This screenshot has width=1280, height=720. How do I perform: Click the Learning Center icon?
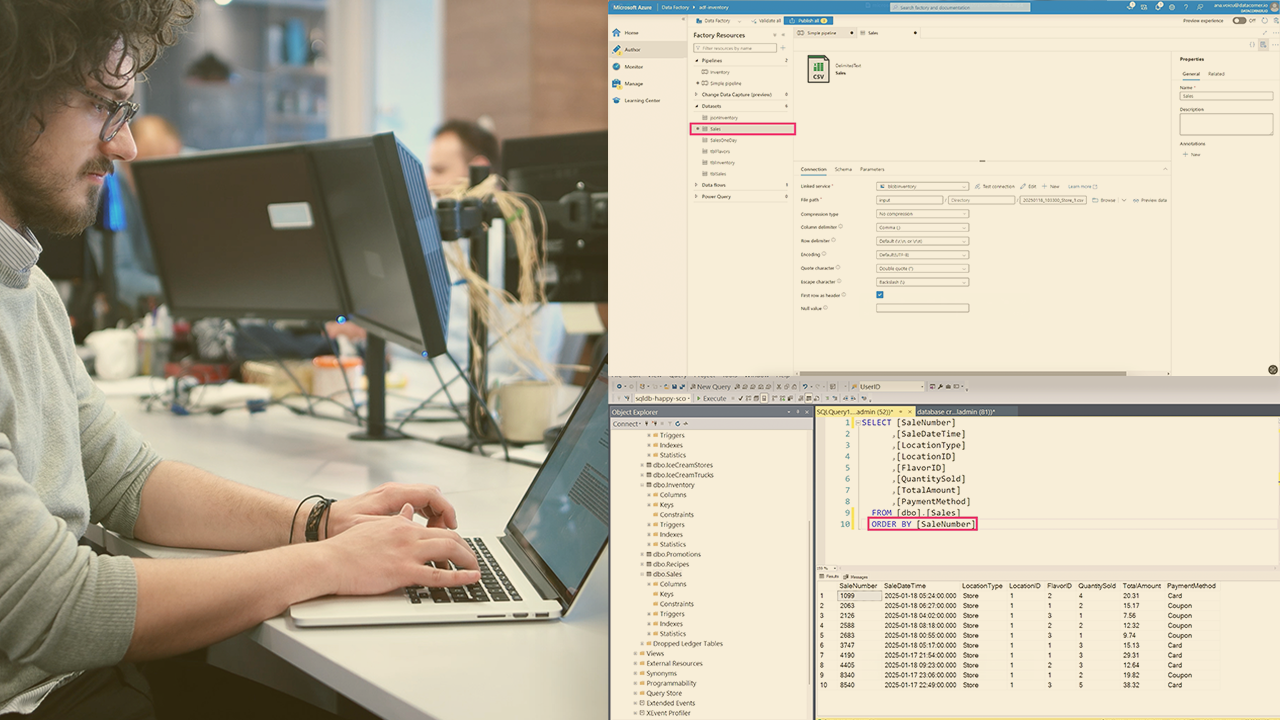(x=616, y=100)
